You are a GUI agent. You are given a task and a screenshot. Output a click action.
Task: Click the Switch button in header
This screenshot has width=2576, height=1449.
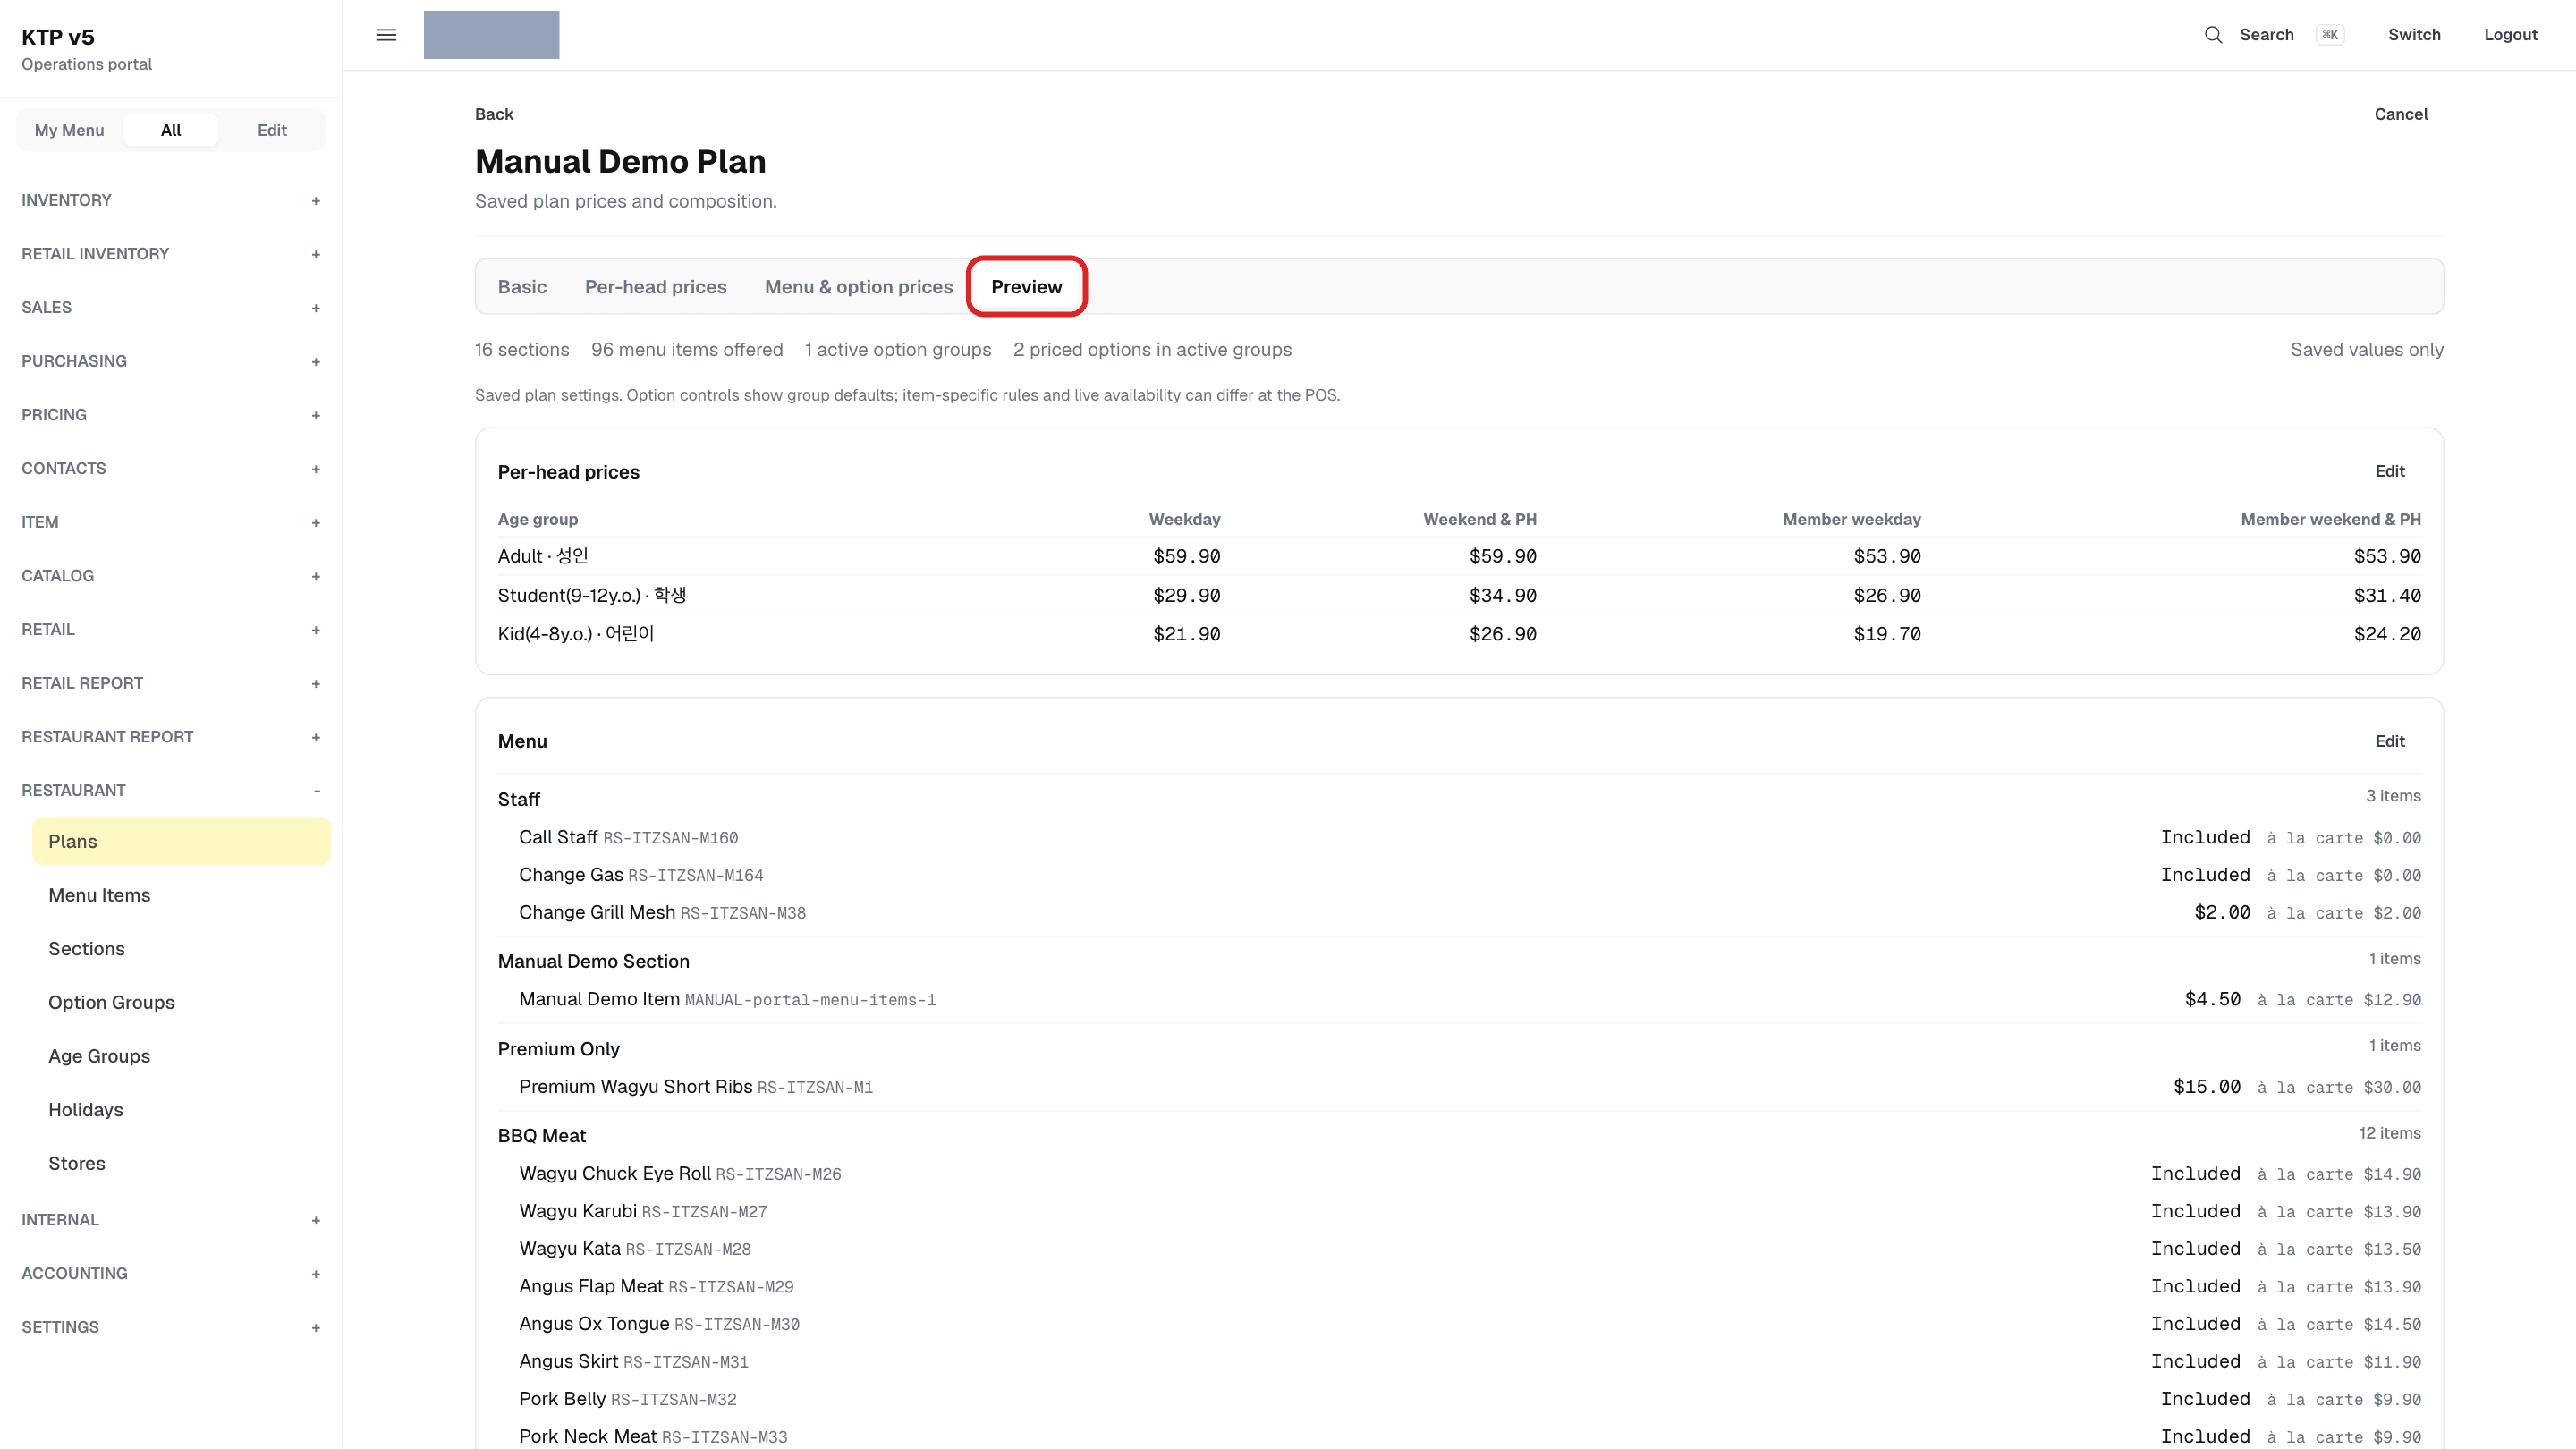click(x=2414, y=35)
